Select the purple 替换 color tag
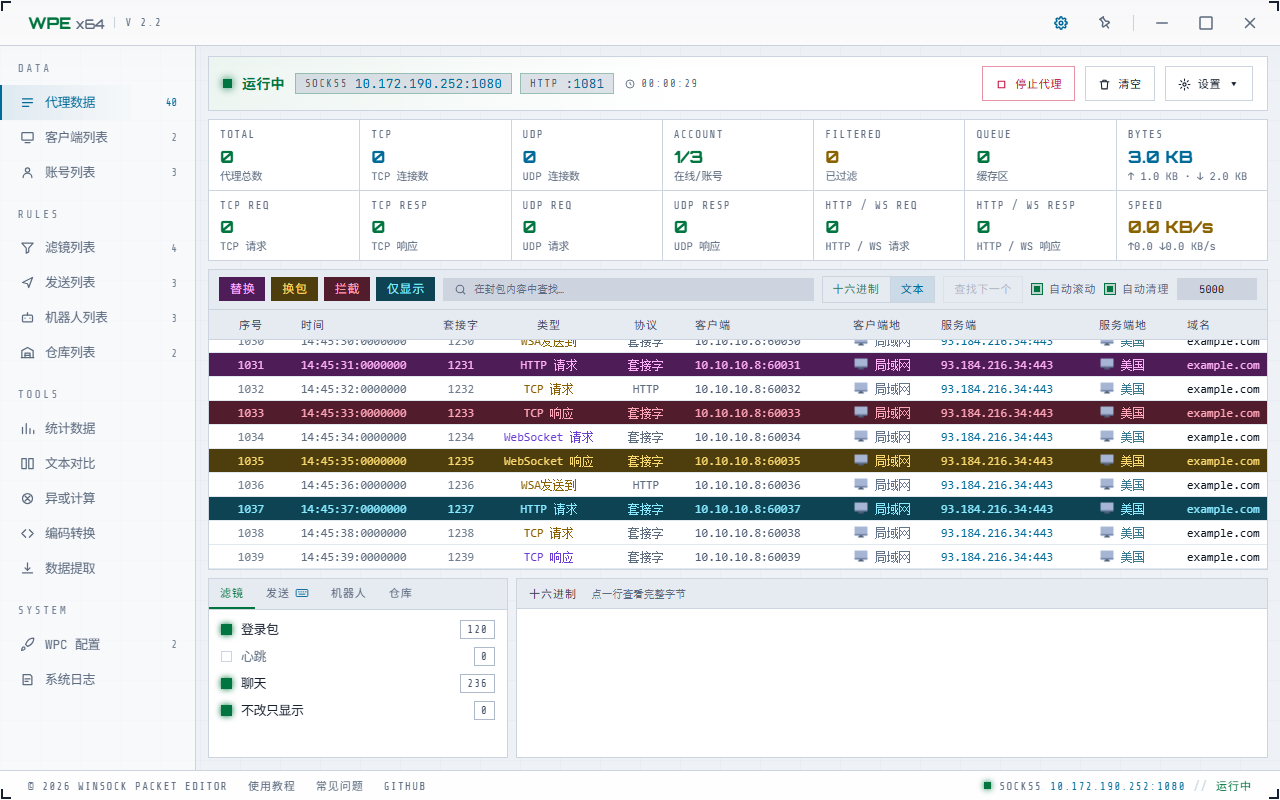This screenshot has width=1280, height=800. [x=242, y=289]
